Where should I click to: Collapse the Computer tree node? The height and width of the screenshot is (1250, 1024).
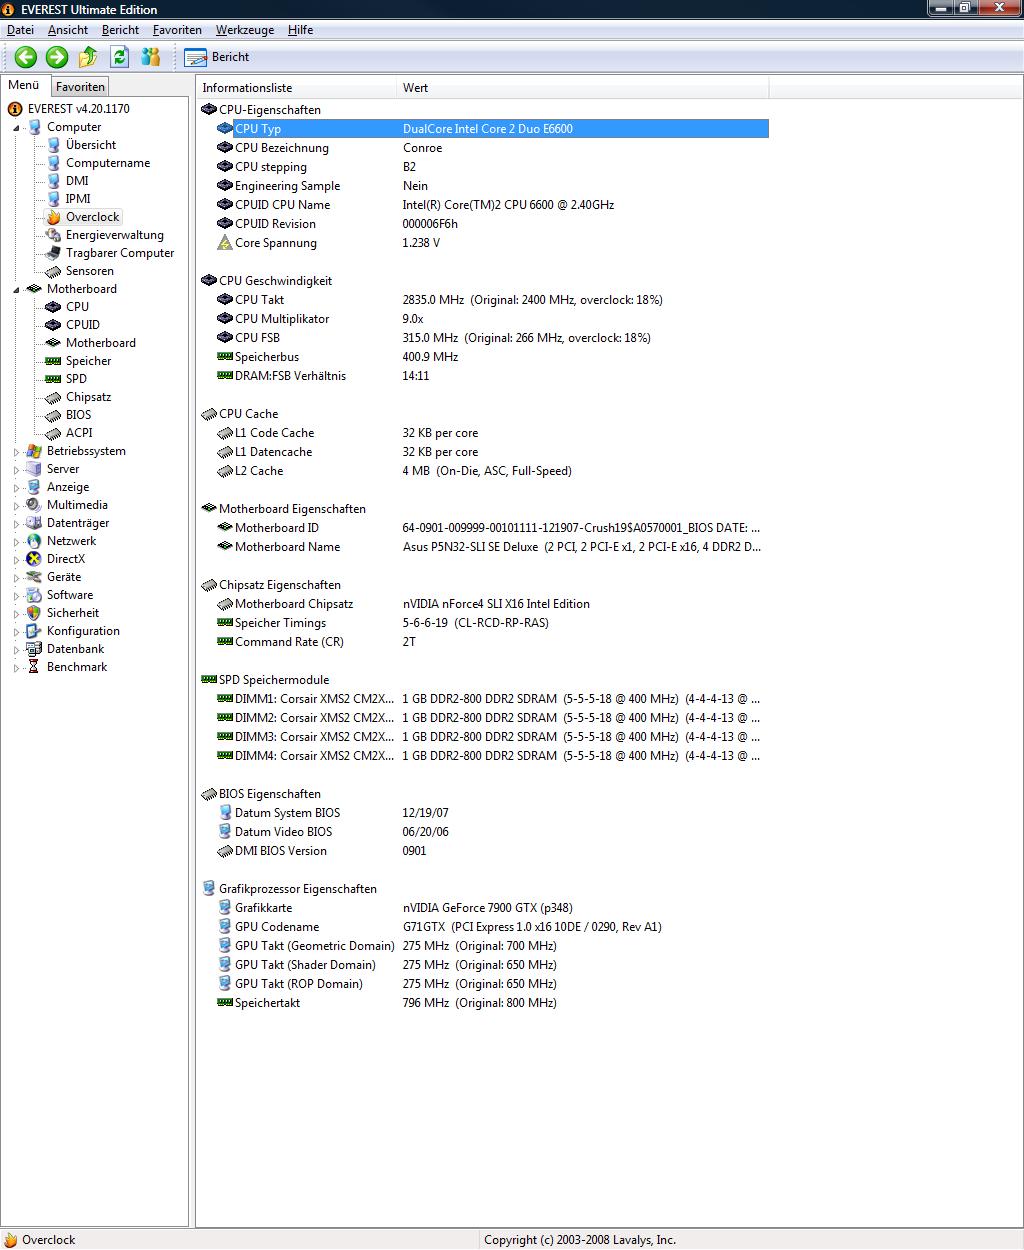(16, 128)
